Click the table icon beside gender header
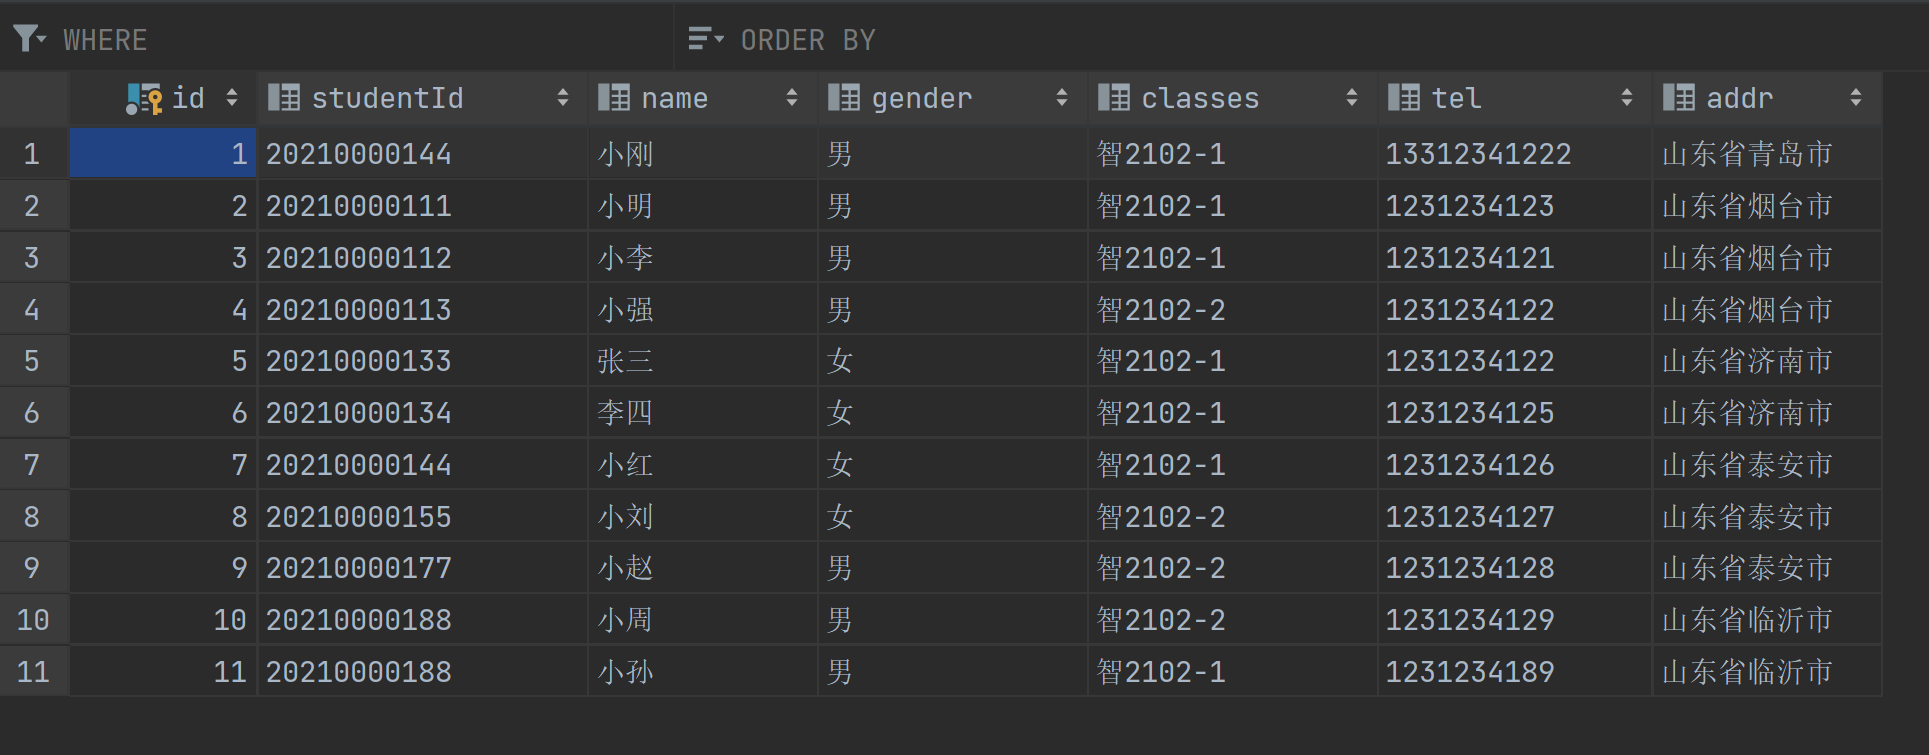This screenshot has width=1929, height=755. pos(844,97)
